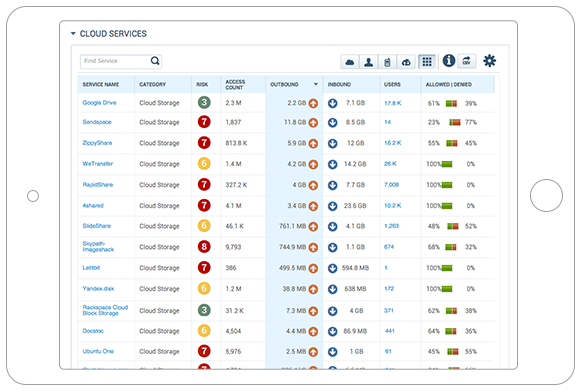Viewport: 581px width, 392px height.
Task: Open Skypath-Imageshack service link
Action: click(98, 246)
